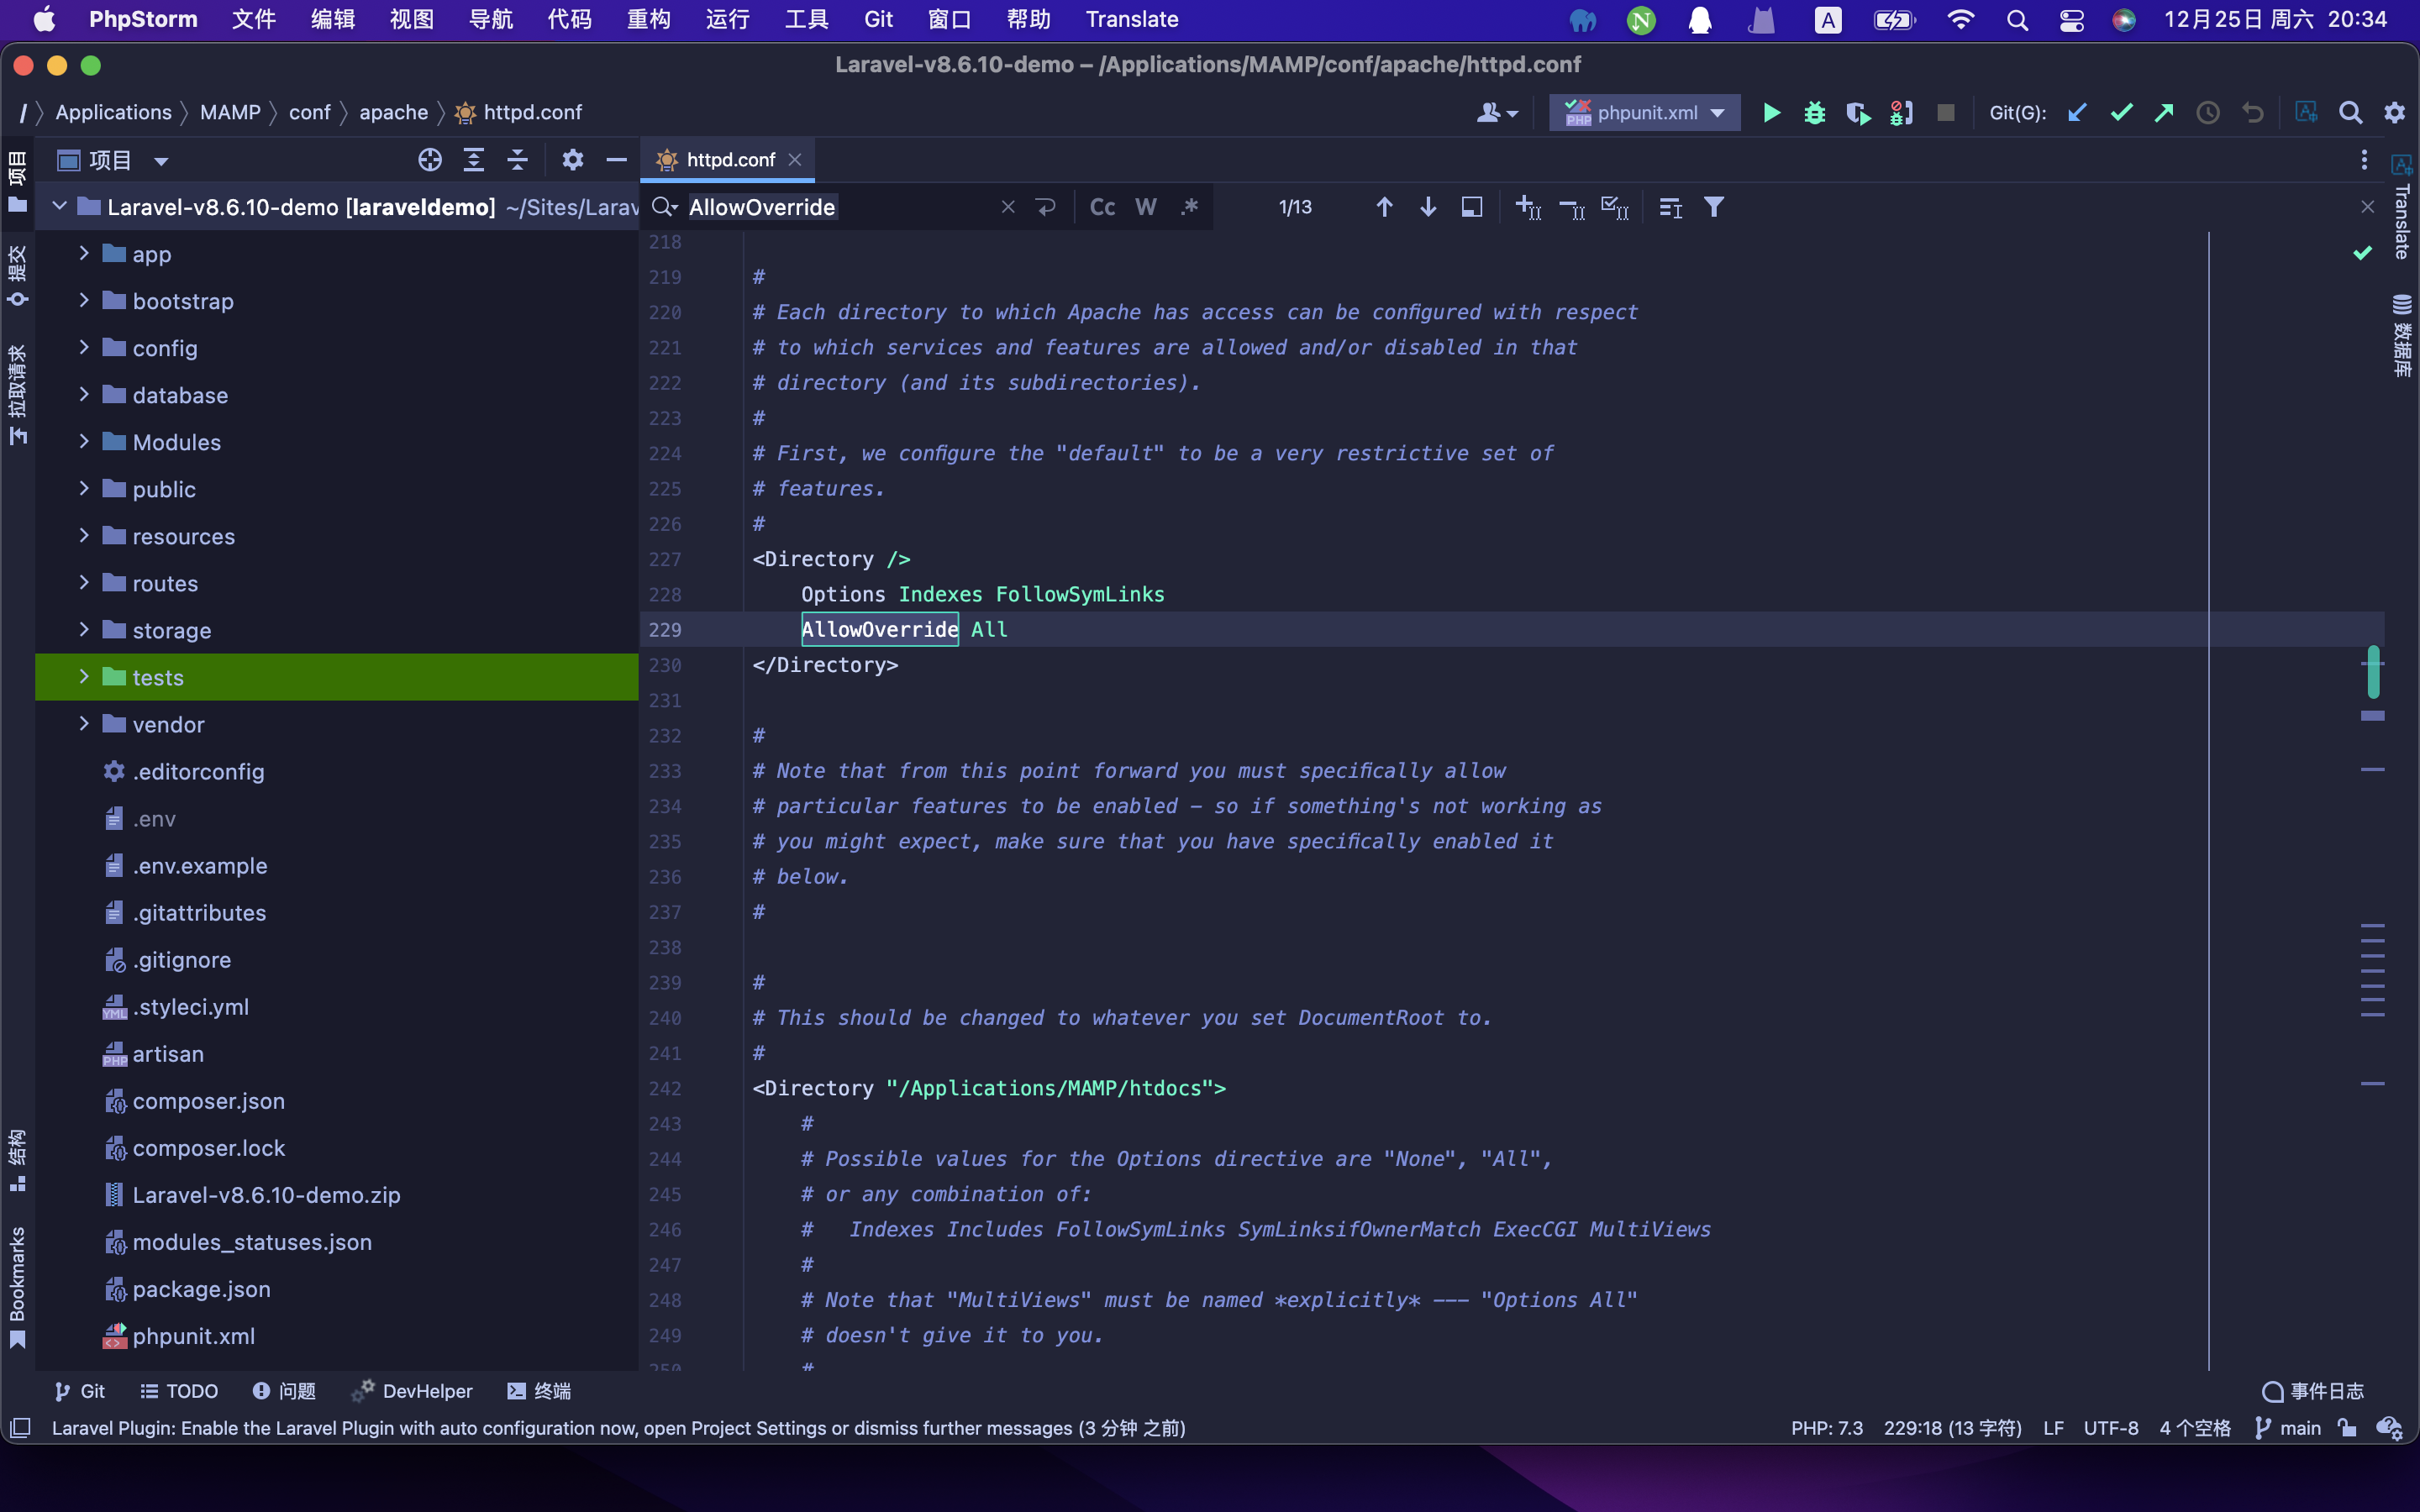
Task: Toggle whole words W option
Action: click(1146, 207)
